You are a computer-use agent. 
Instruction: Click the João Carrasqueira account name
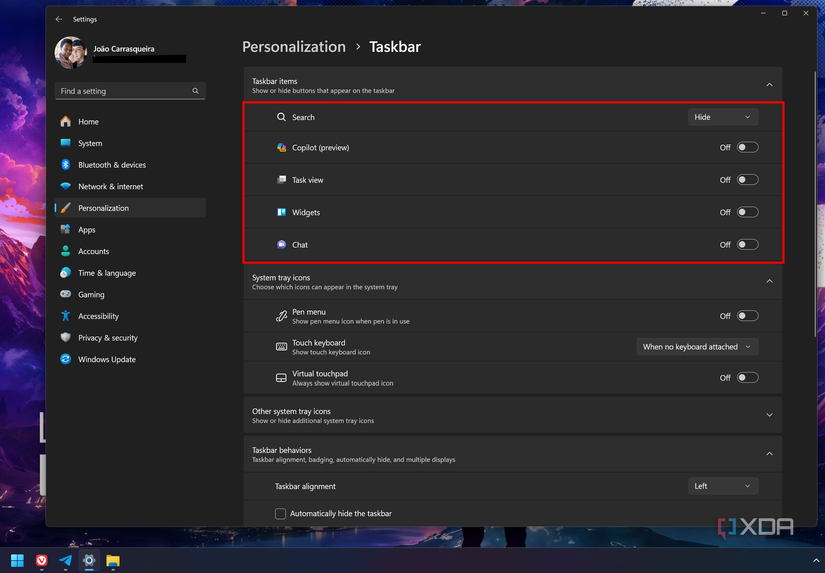click(124, 49)
